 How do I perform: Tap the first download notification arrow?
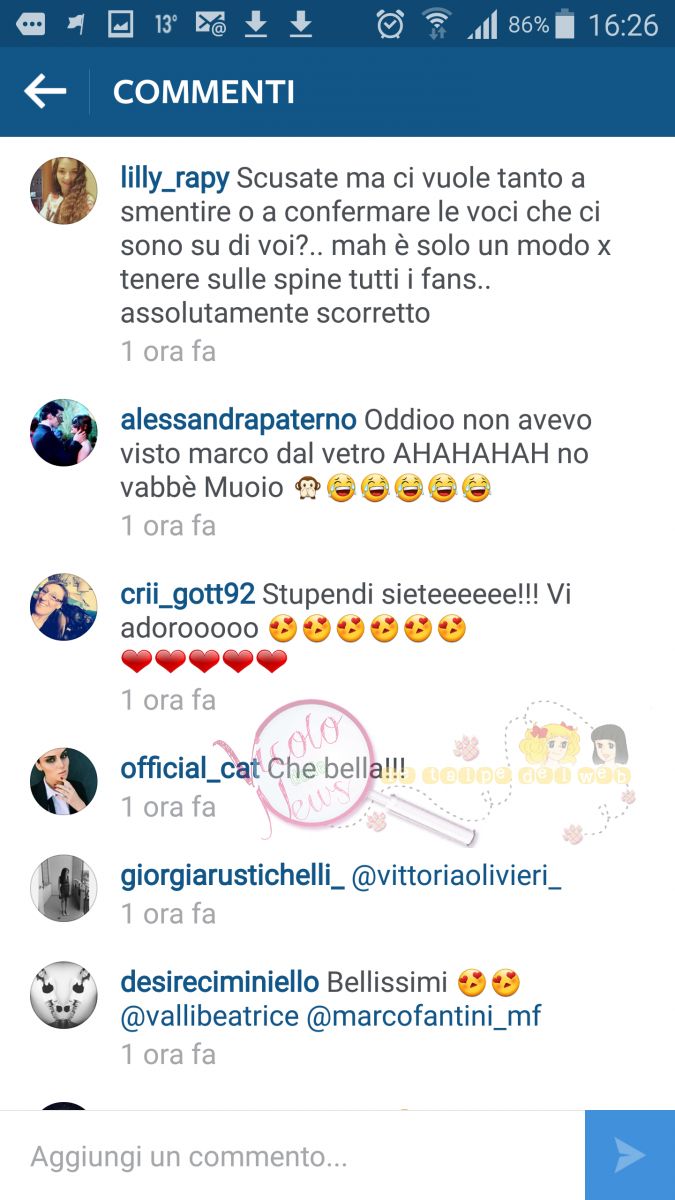(257, 24)
